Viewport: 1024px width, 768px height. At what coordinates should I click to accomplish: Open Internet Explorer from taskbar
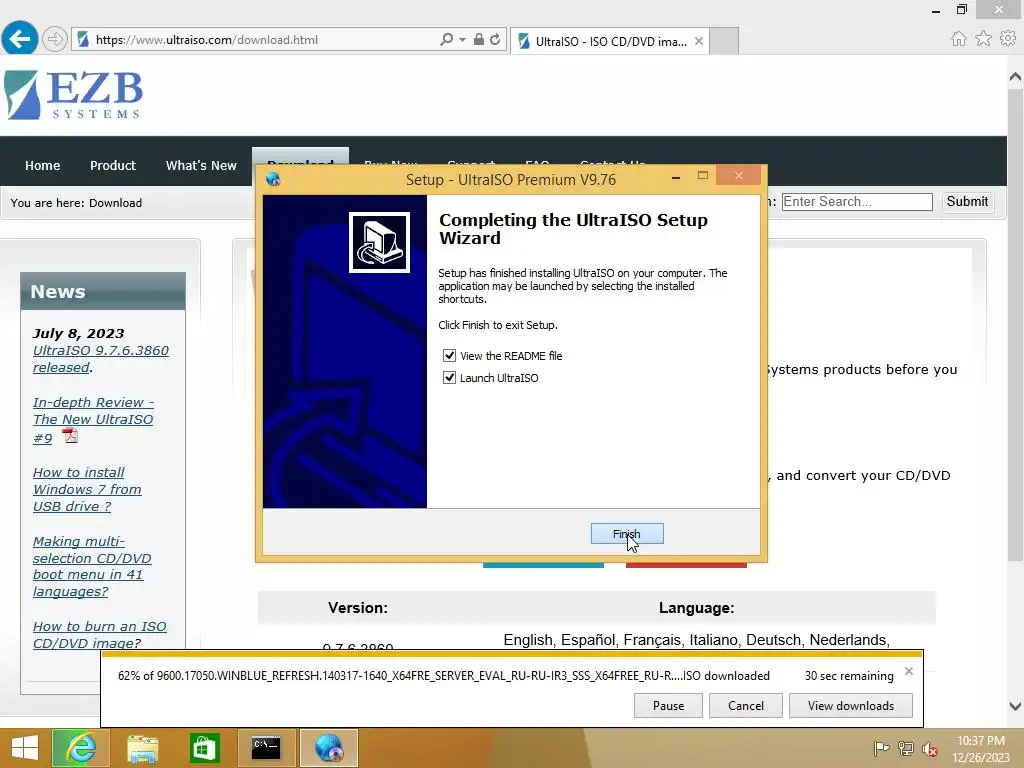80,748
